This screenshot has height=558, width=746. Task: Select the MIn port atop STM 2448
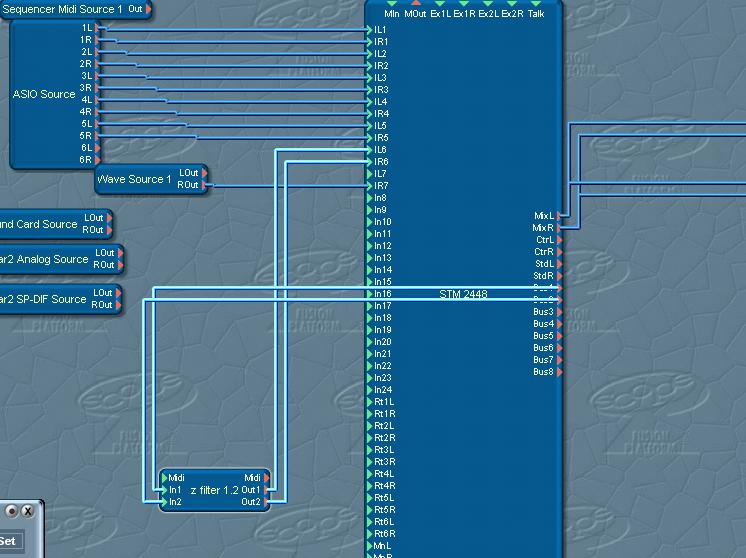click(392, 4)
